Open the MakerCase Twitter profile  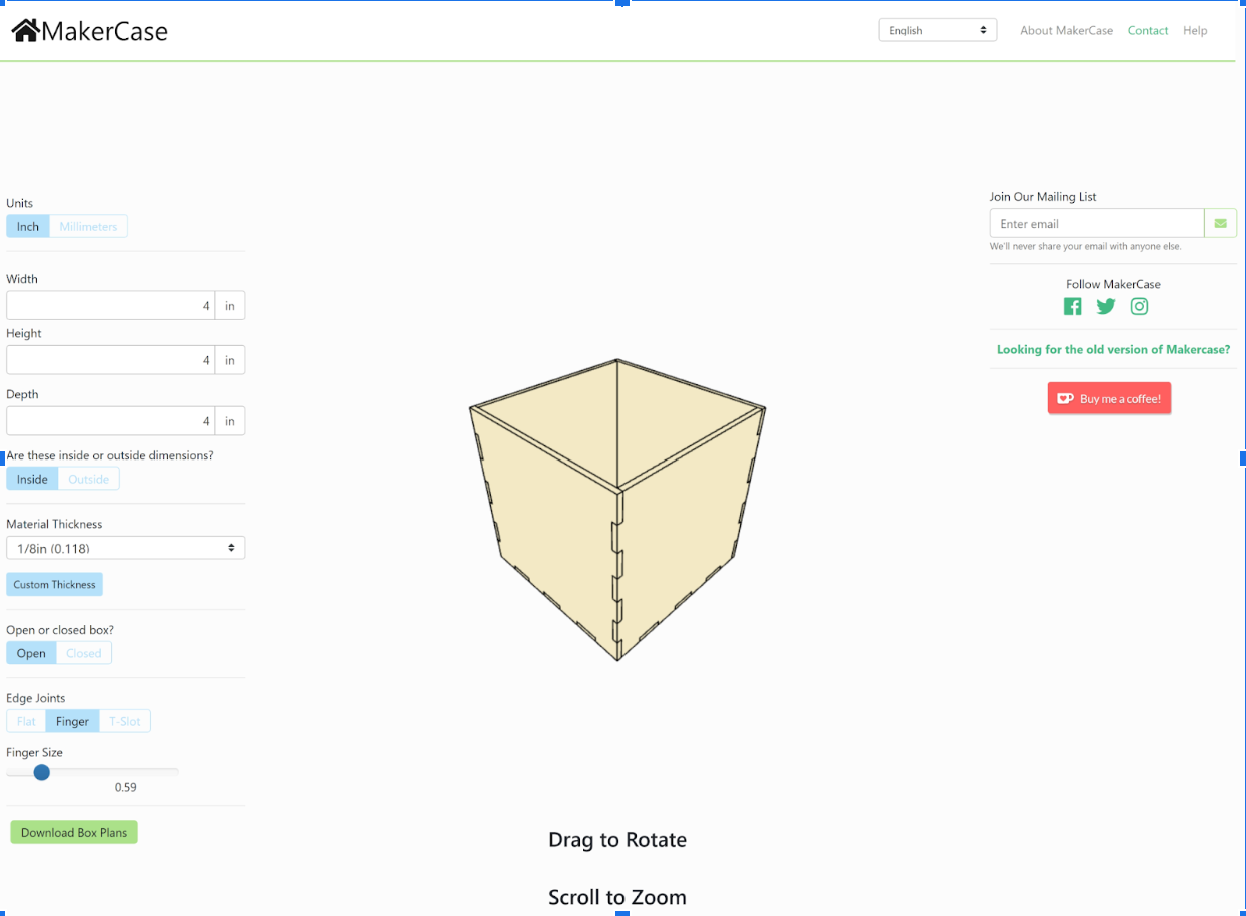1106,306
